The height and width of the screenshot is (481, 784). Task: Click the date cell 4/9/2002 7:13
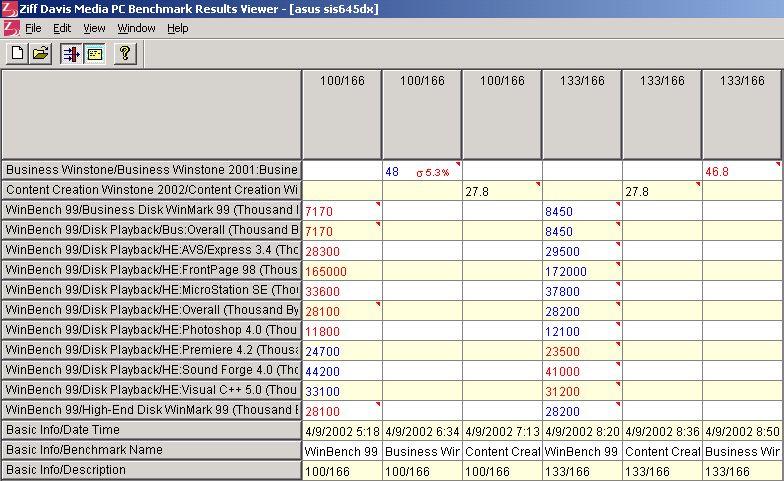point(502,431)
